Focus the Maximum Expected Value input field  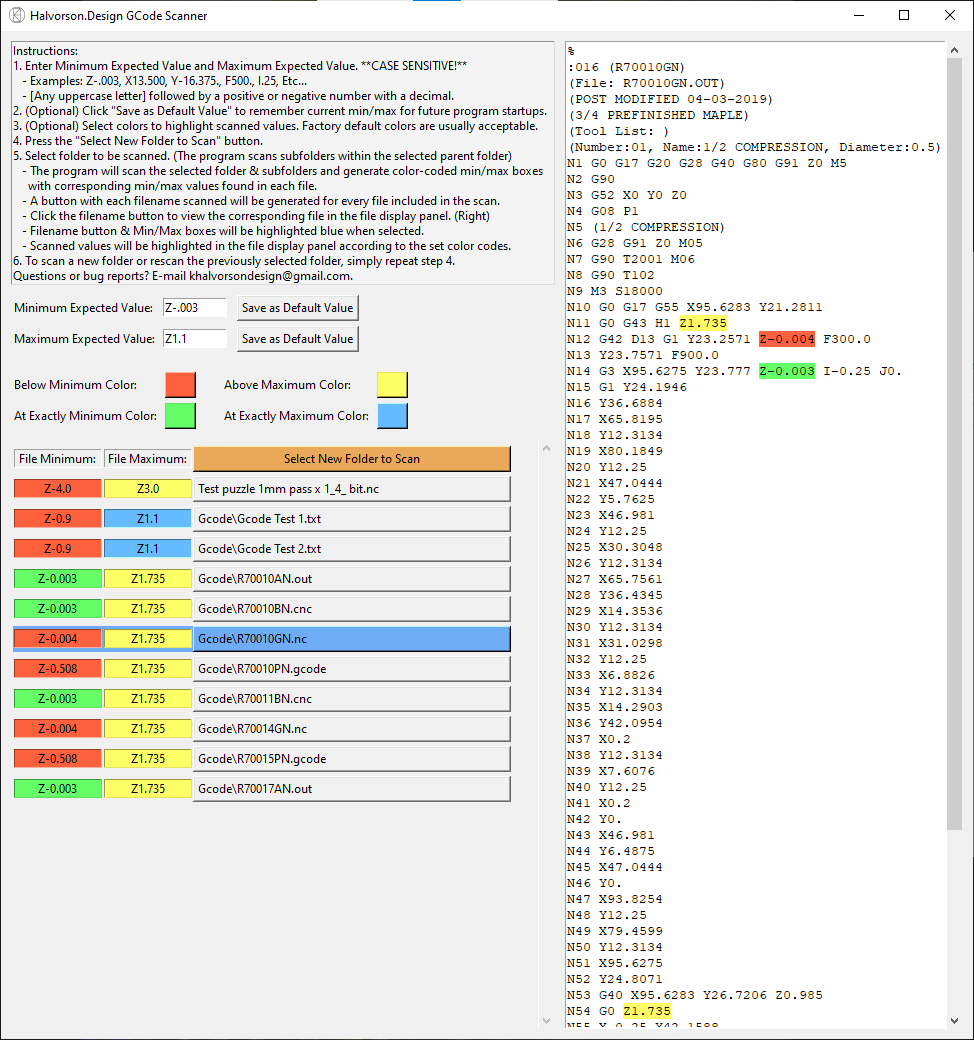click(x=194, y=339)
